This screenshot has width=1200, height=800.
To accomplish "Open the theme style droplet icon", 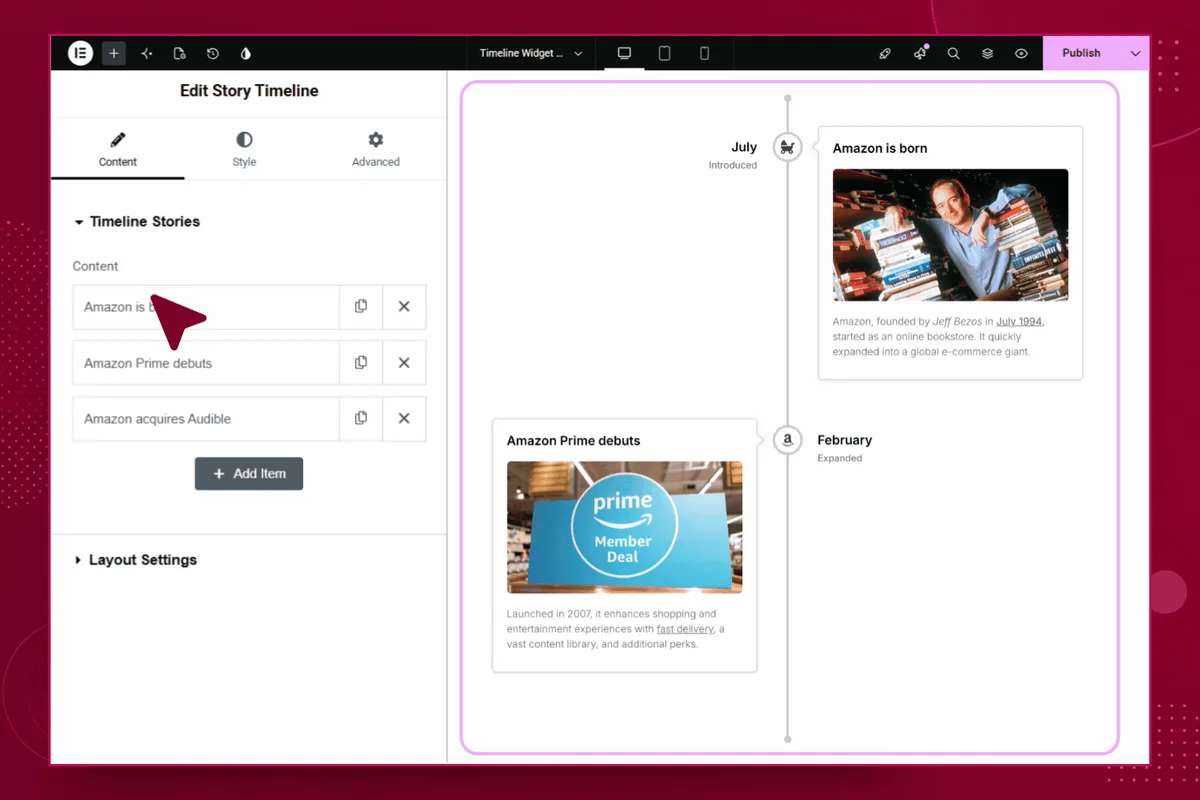I will [246, 53].
